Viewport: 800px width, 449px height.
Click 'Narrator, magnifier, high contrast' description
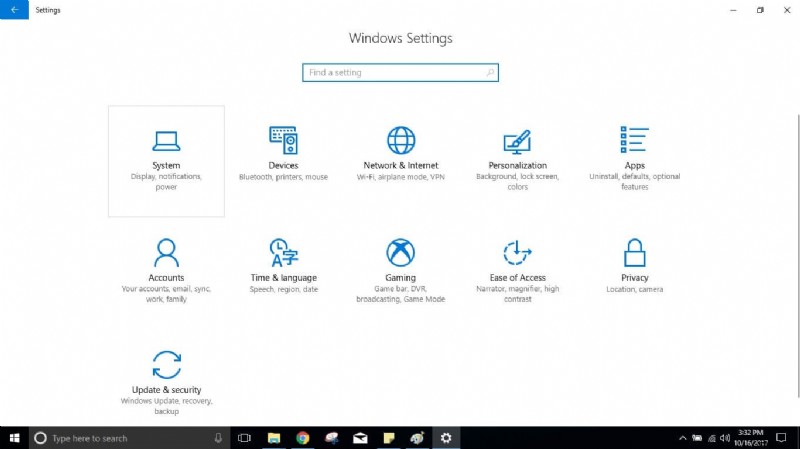(517, 294)
